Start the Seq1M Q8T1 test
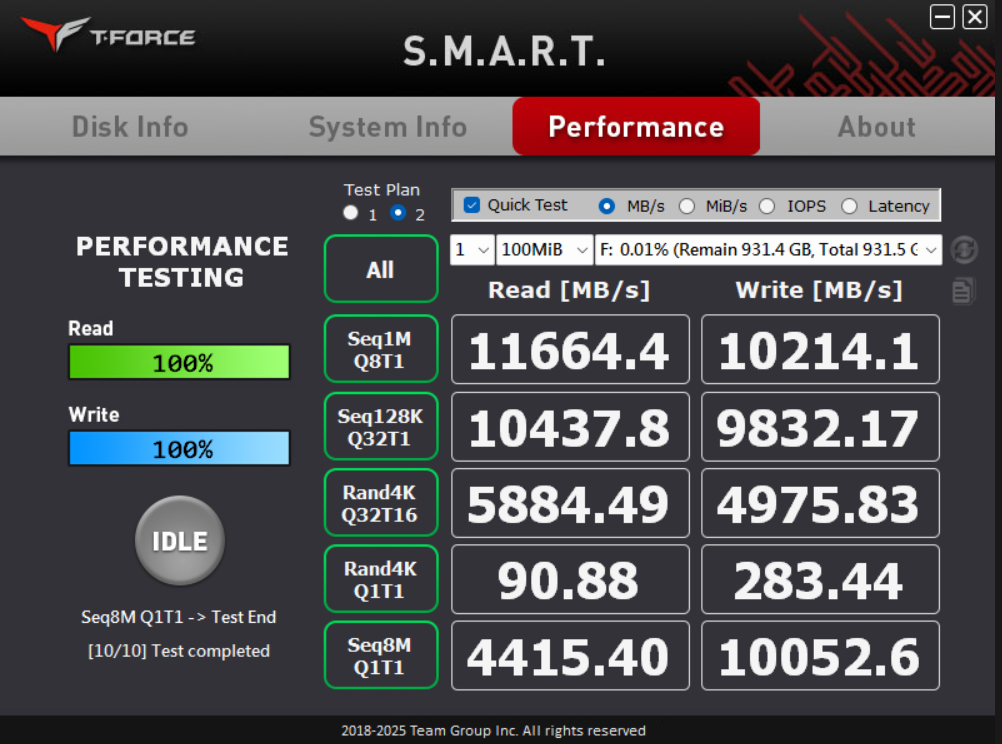 [380, 349]
